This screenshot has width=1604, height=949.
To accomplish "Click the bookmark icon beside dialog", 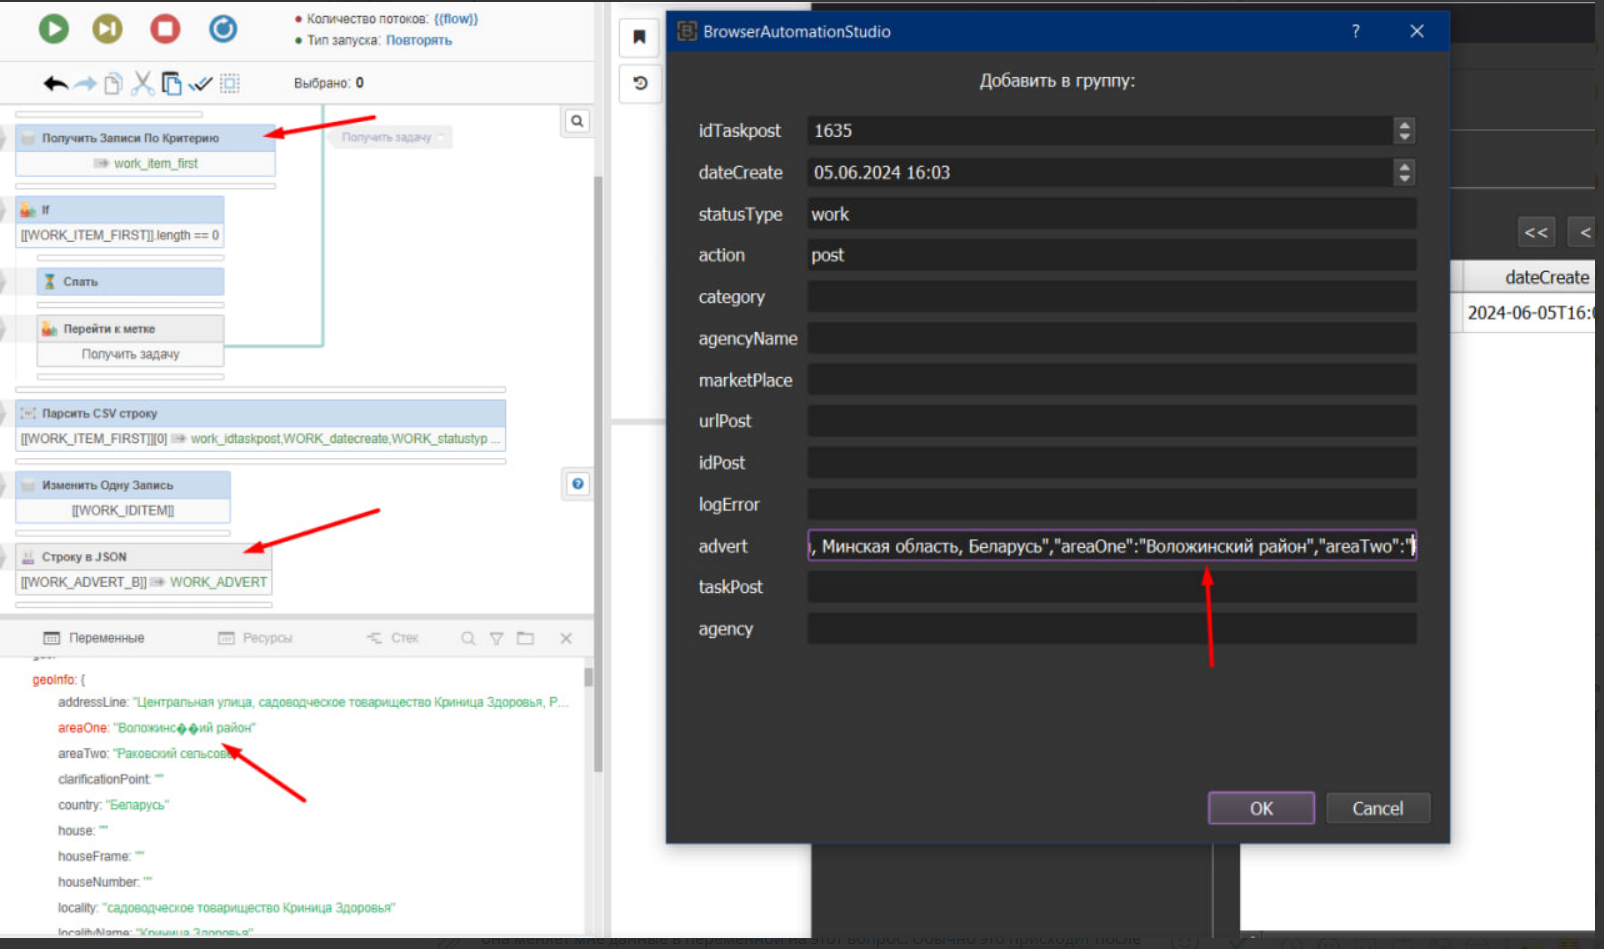I will tap(639, 38).
